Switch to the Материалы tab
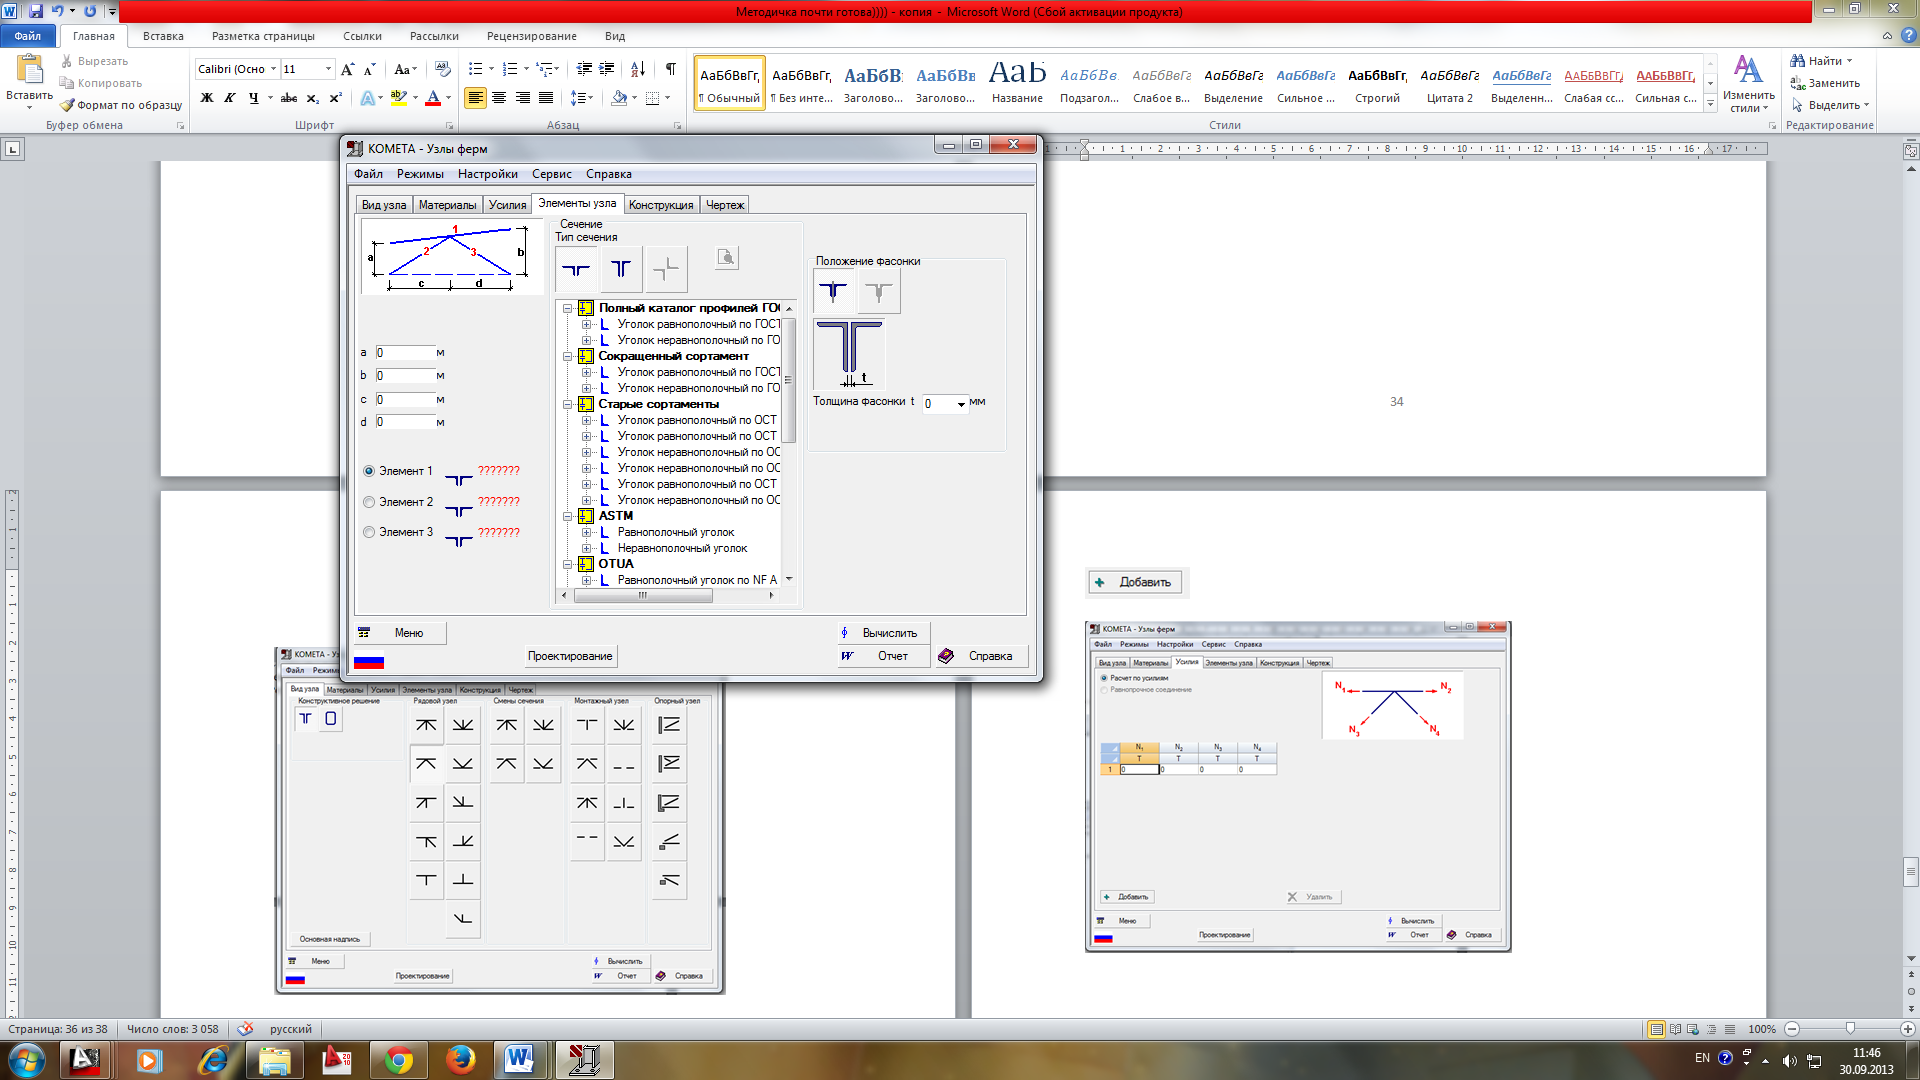Image resolution: width=1920 pixels, height=1080 pixels. [x=447, y=205]
